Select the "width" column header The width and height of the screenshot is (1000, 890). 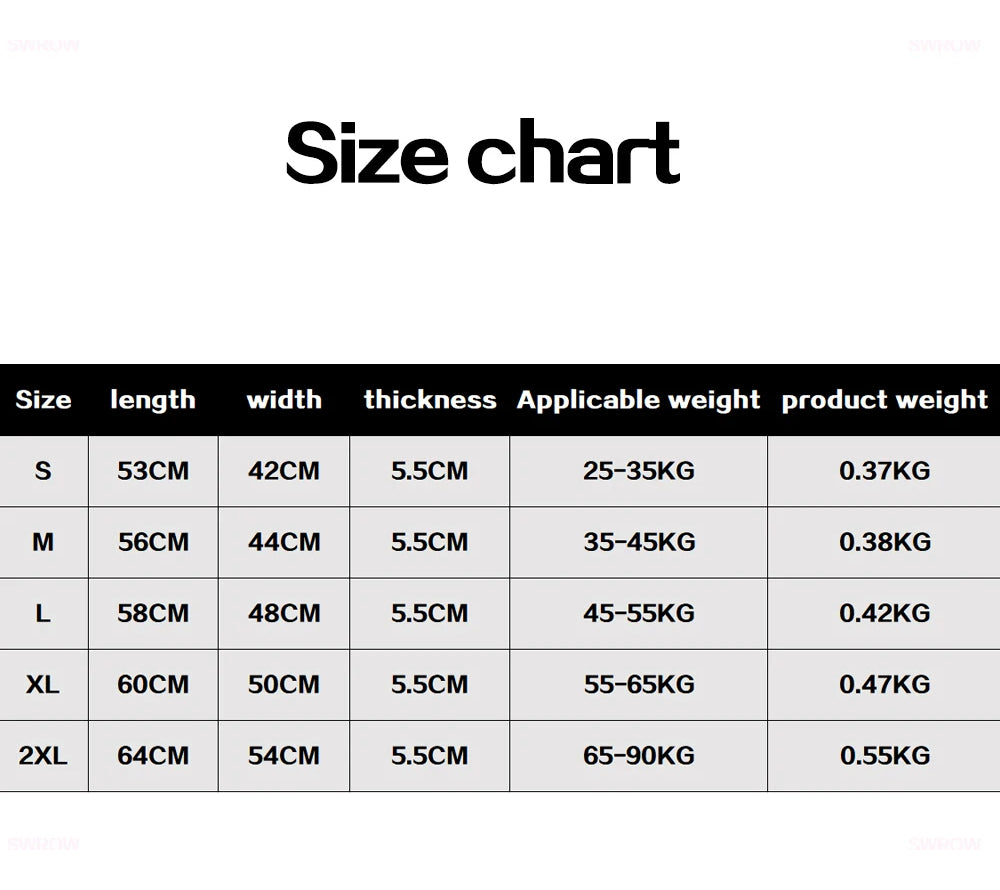pos(284,400)
